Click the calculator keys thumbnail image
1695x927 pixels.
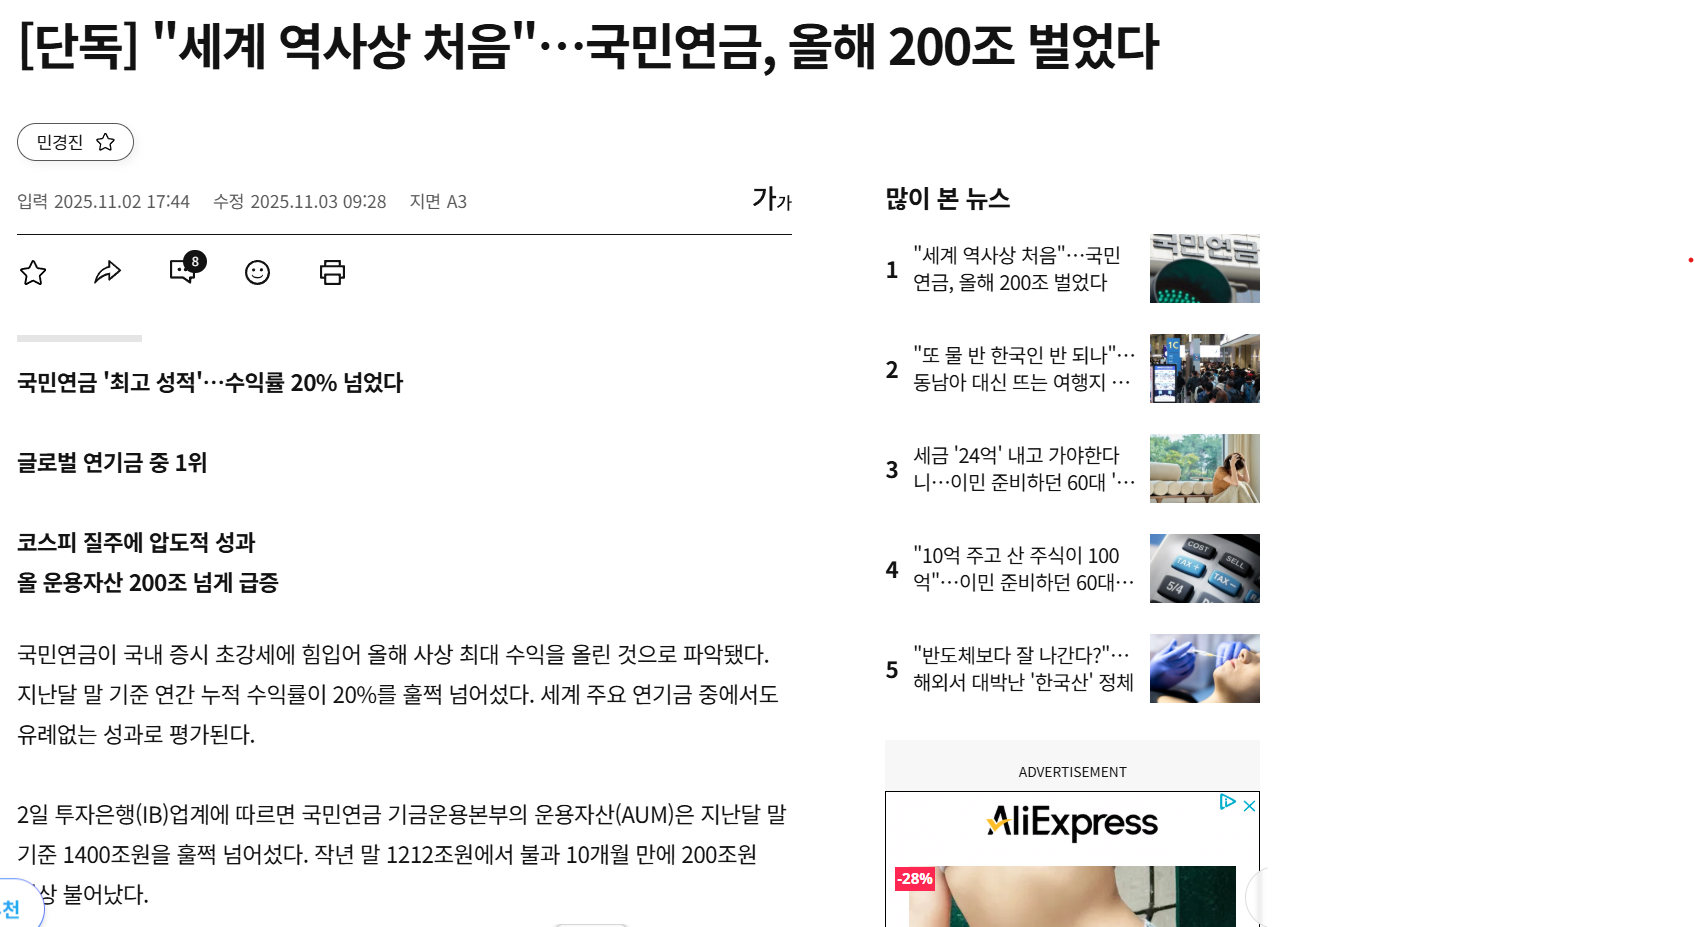[x=1204, y=569]
